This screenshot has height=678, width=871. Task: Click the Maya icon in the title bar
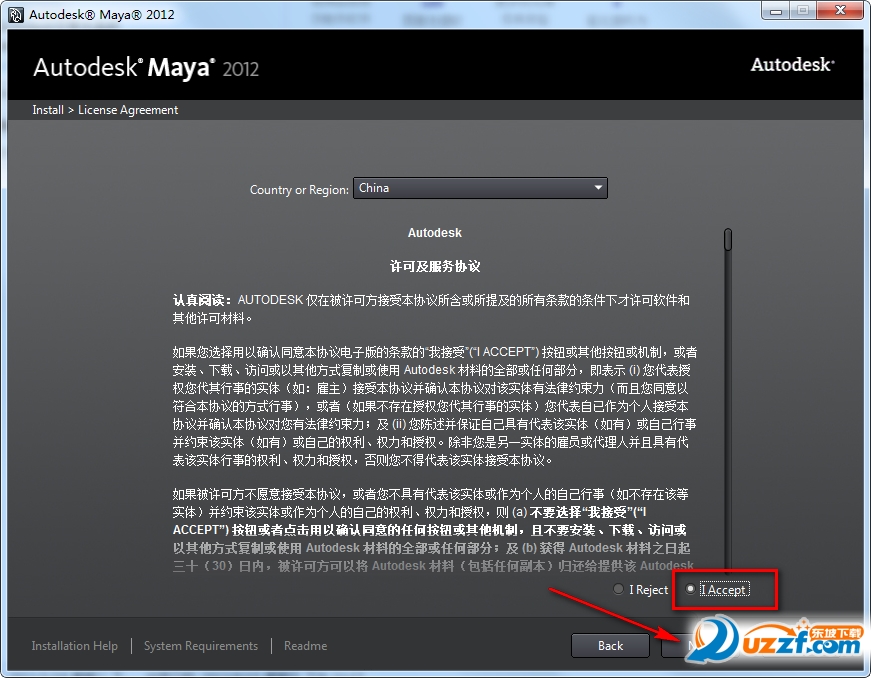coord(16,14)
